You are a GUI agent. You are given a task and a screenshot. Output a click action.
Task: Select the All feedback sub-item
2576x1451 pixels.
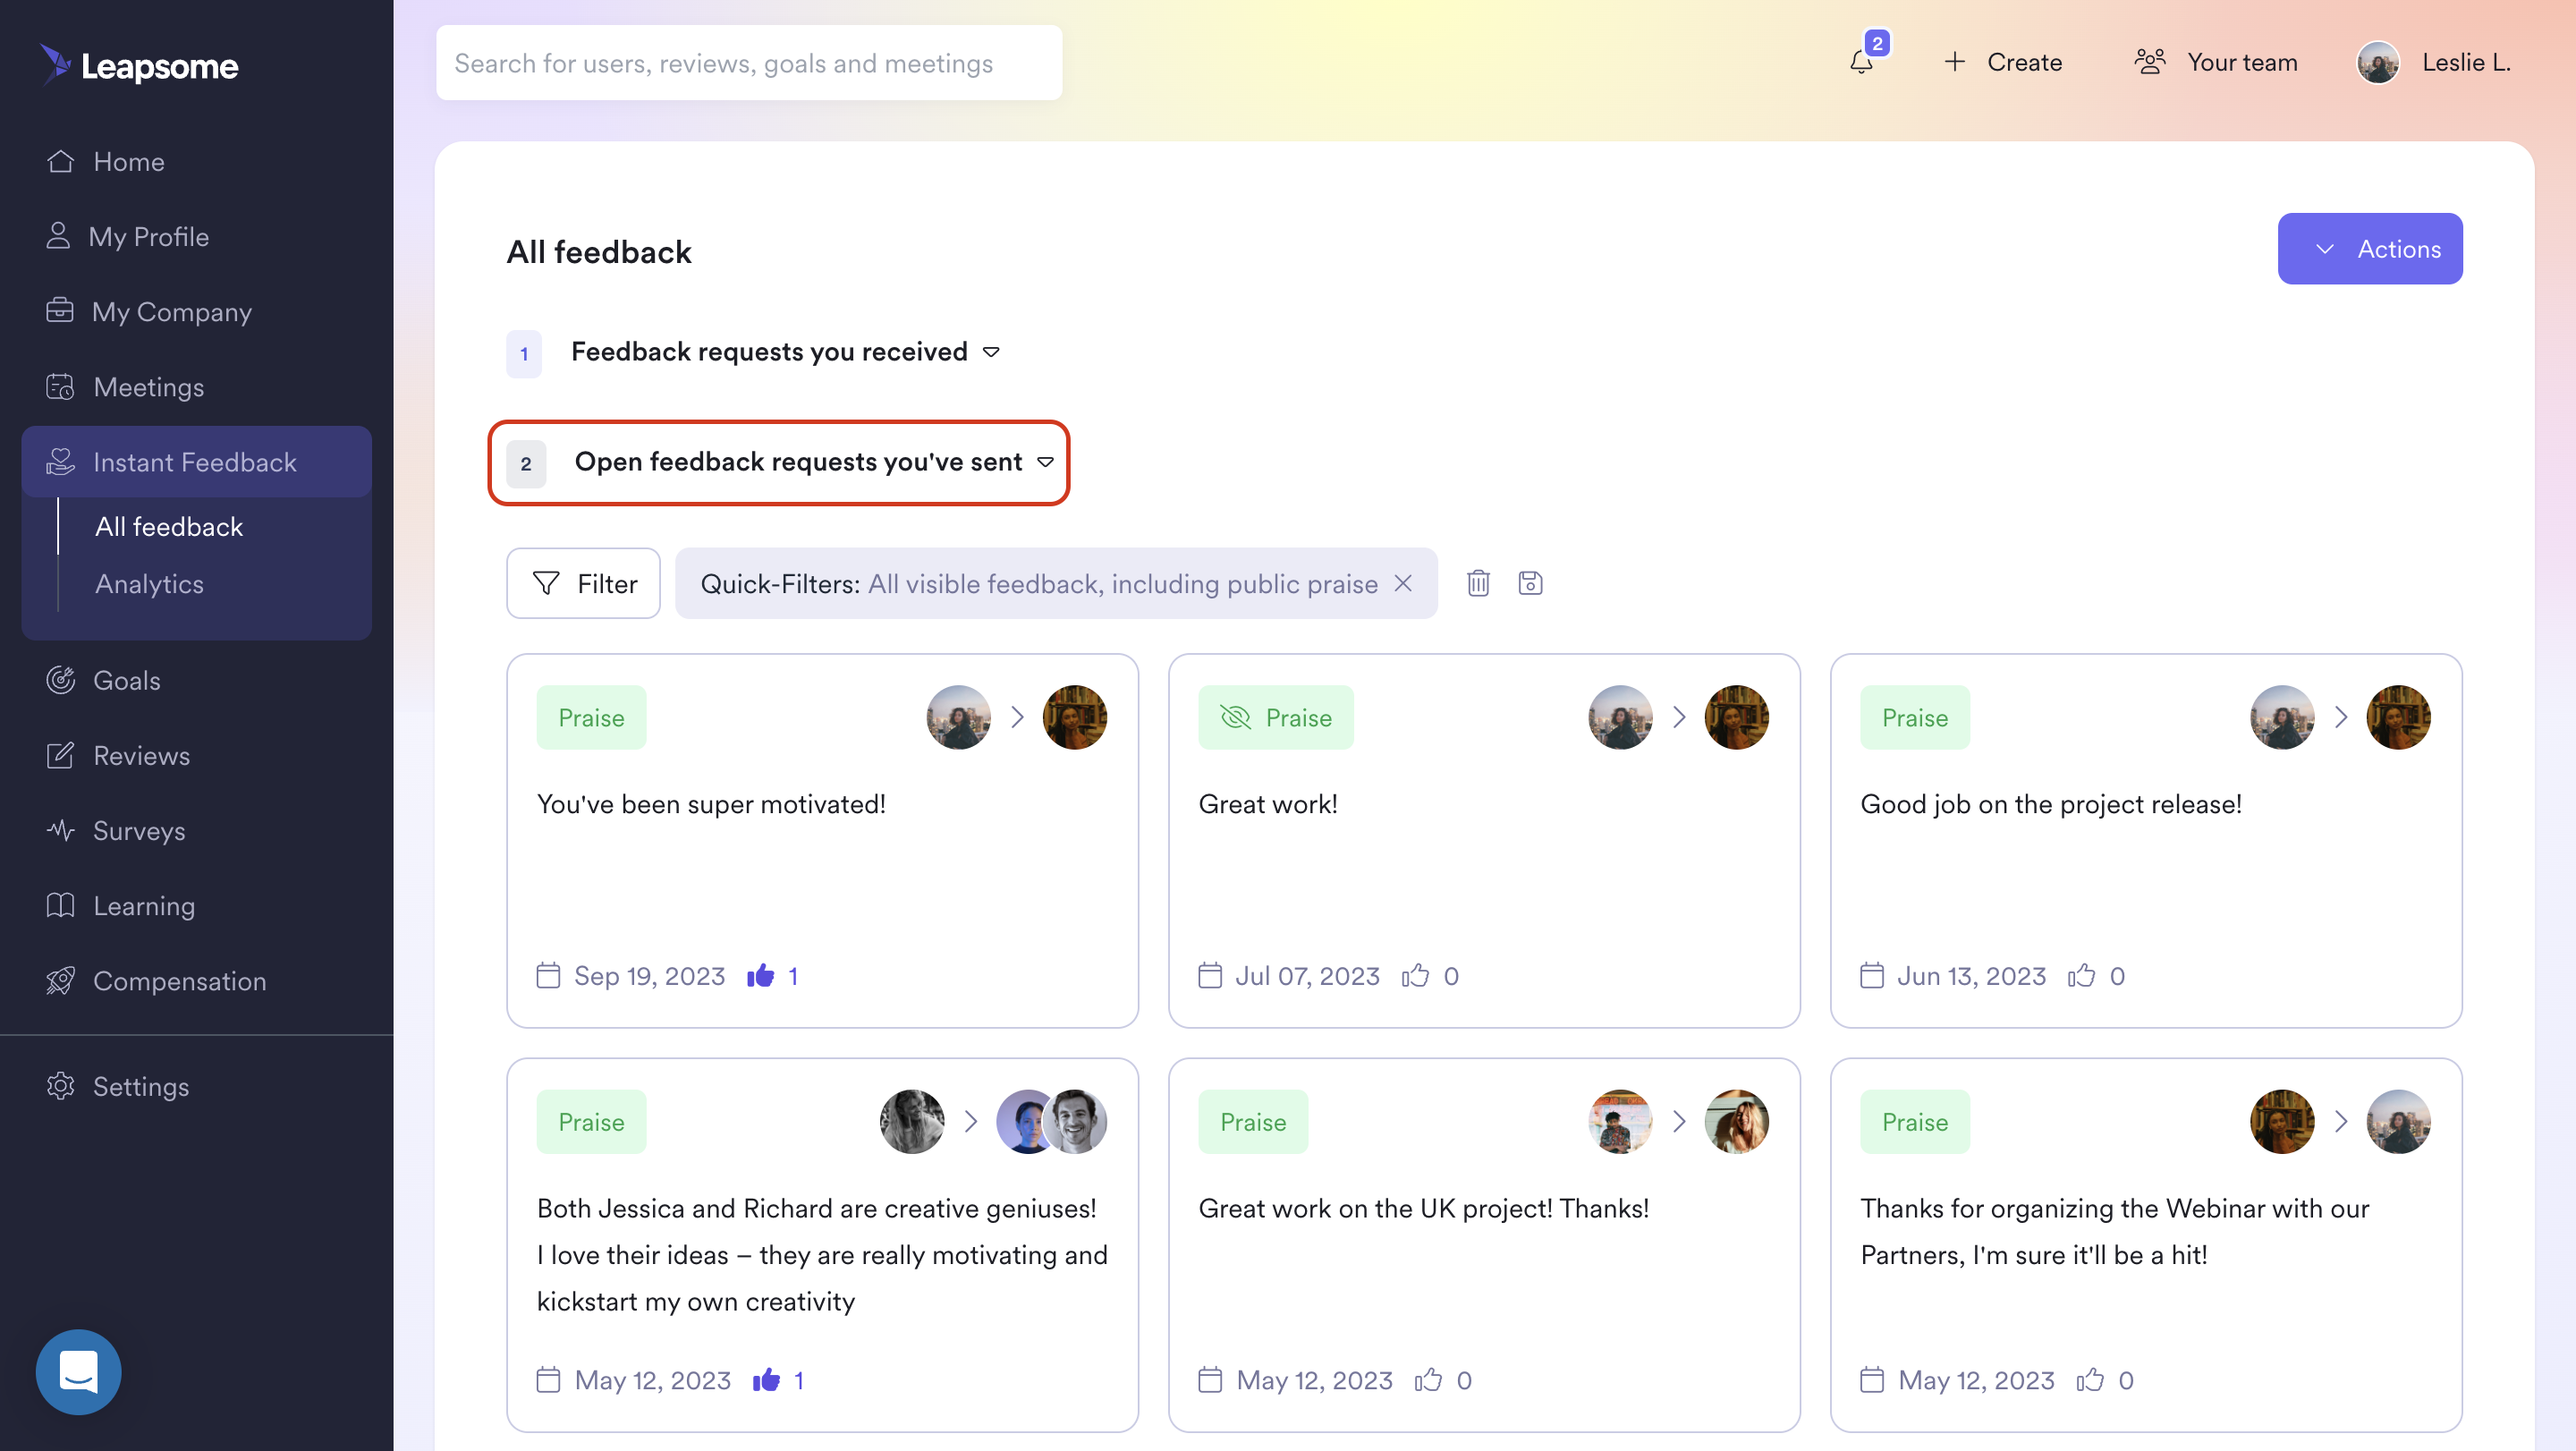coord(169,526)
